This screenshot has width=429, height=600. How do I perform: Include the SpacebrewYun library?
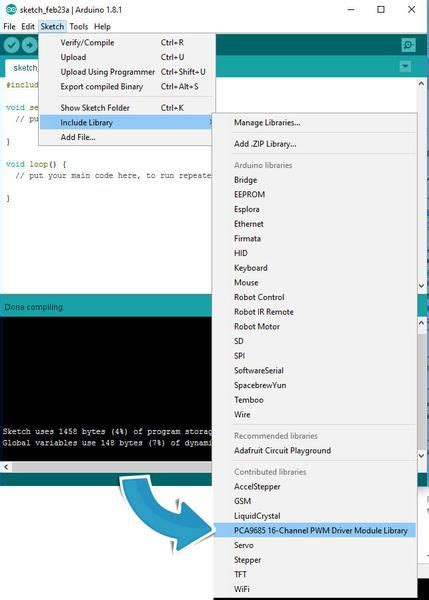click(x=315, y=385)
